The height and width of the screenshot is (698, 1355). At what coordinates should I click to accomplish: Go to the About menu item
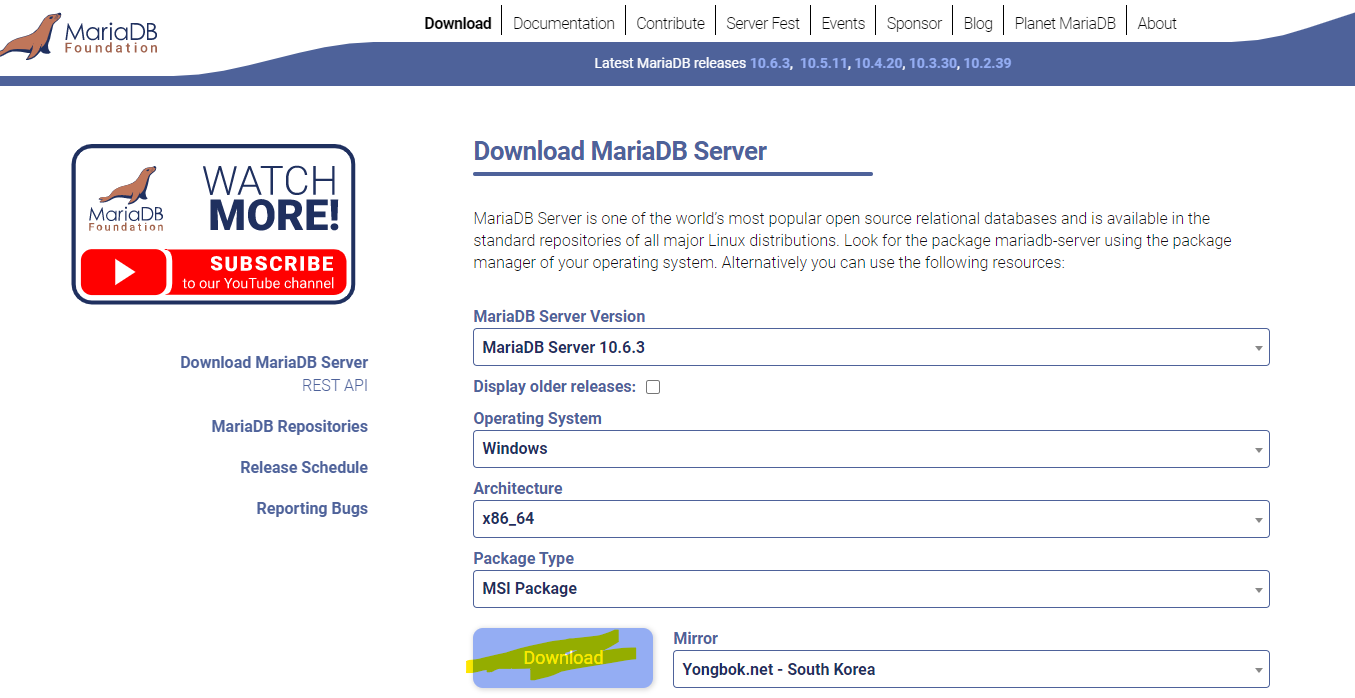(1157, 23)
